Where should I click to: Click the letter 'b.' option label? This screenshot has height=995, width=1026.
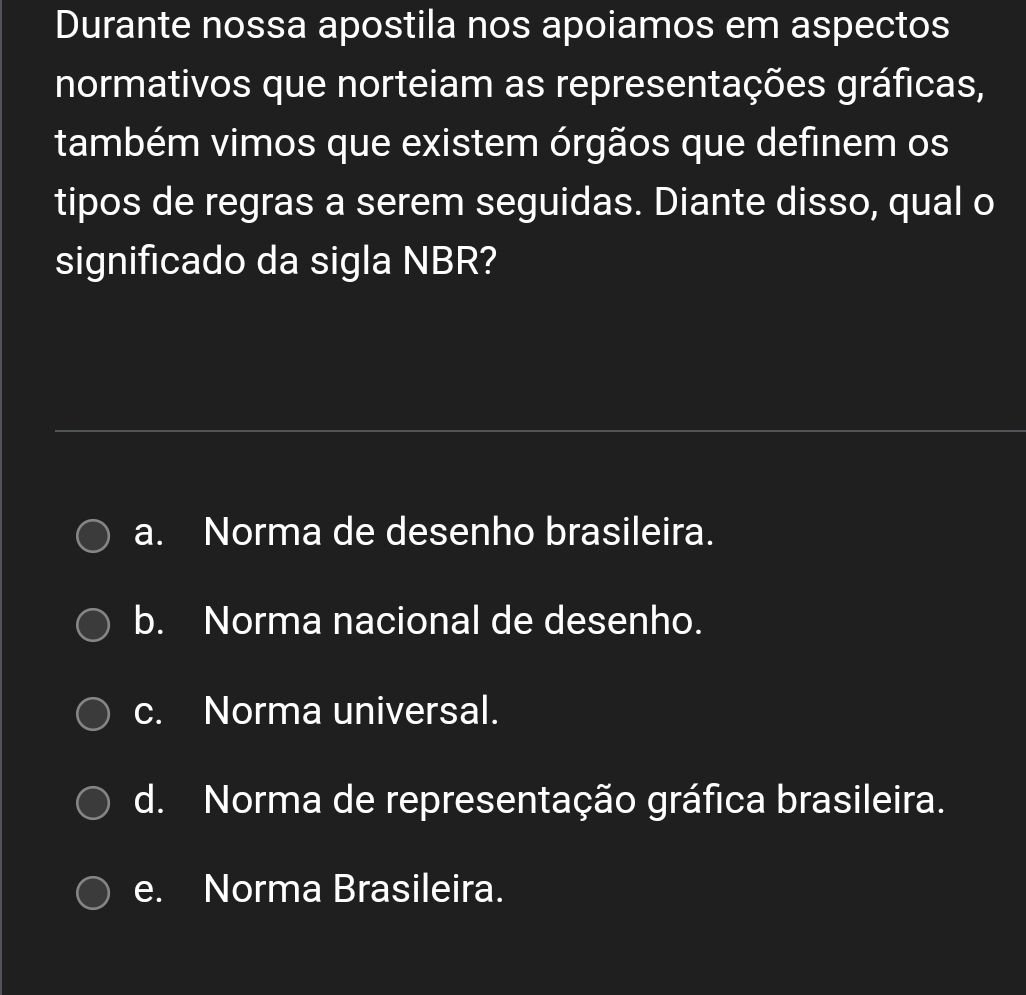coord(148,622)
